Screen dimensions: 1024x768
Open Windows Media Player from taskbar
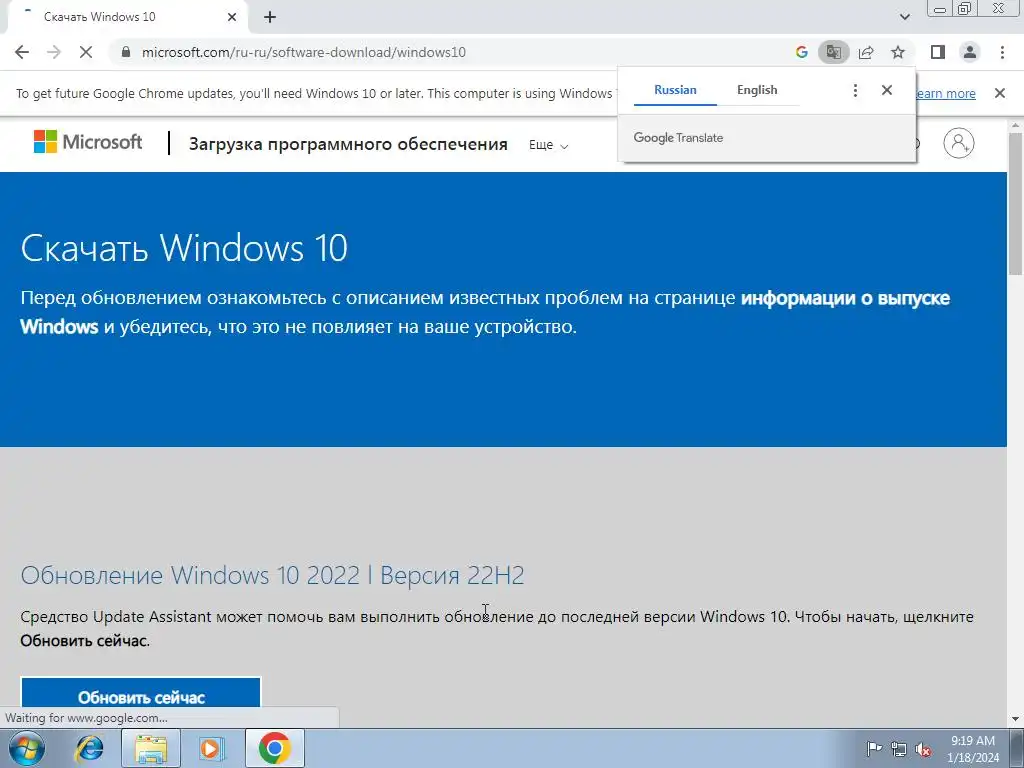point(211,748)
